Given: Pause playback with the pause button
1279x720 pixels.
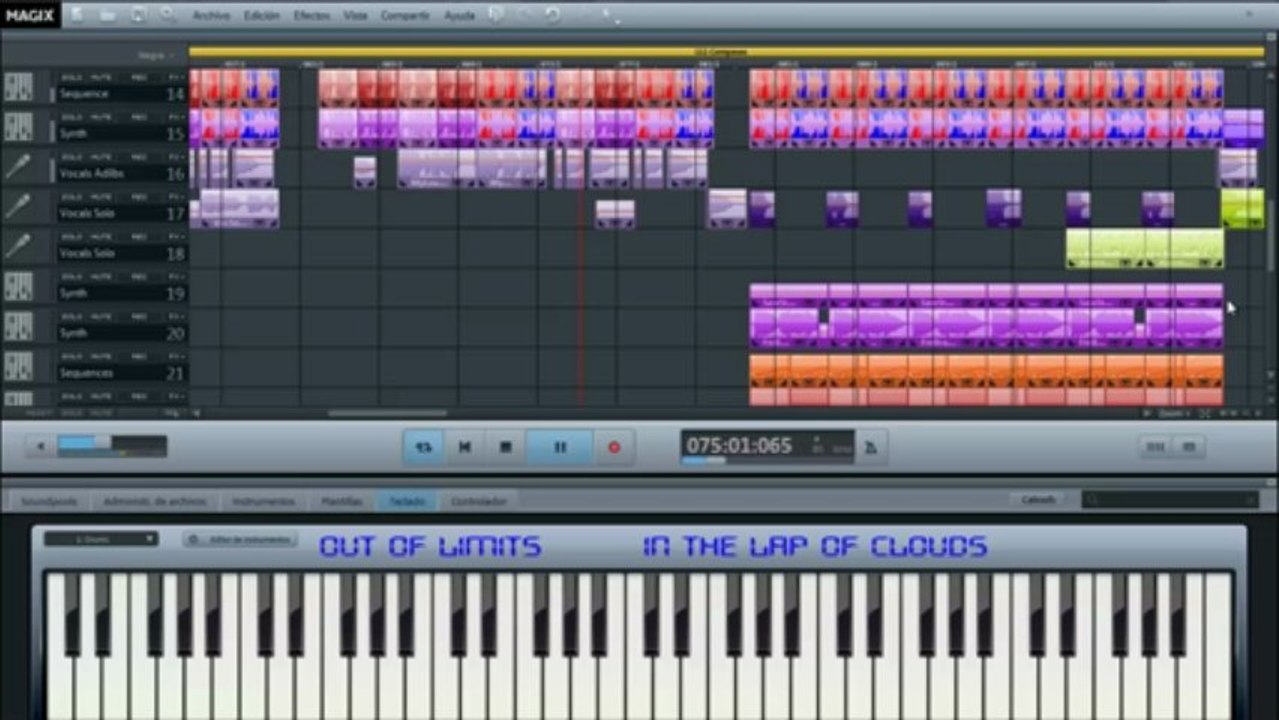Looking at the screenshot, I should [560, 447].
